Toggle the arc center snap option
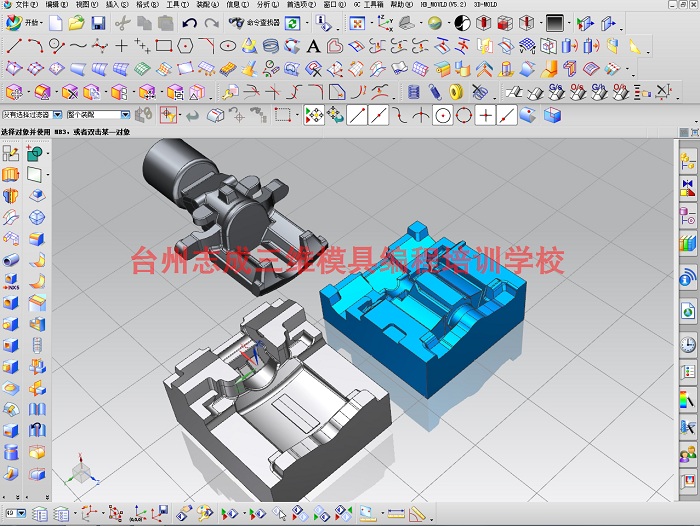Viewport: 700px width, 526px height. tap(442, 115)
